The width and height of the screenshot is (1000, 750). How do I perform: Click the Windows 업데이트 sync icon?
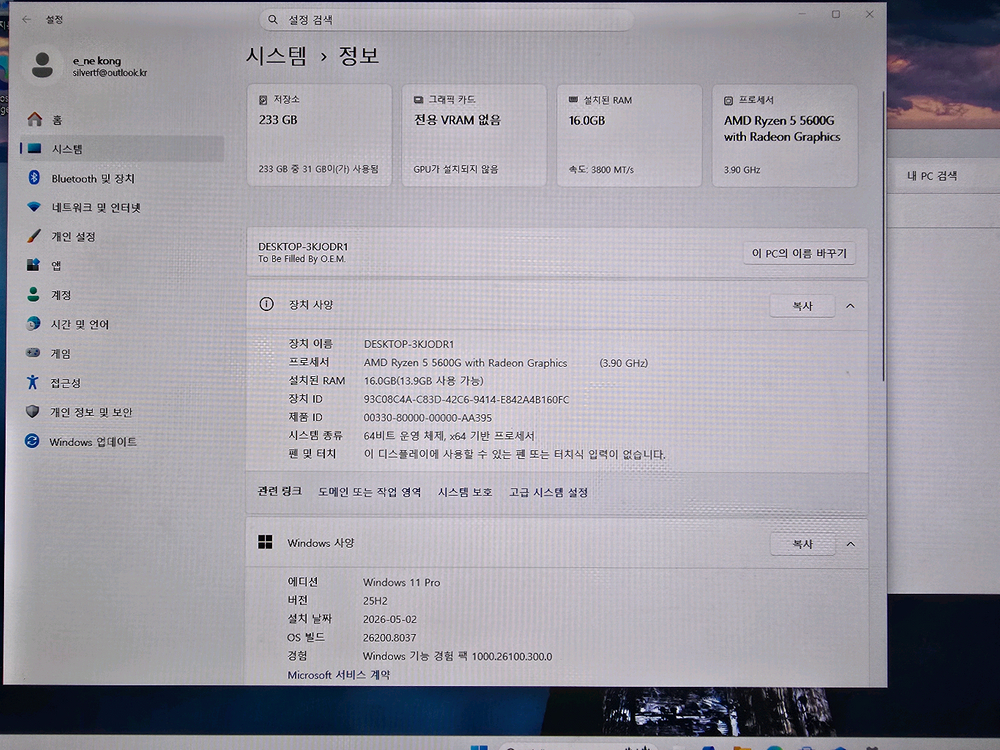pos(32,441)
